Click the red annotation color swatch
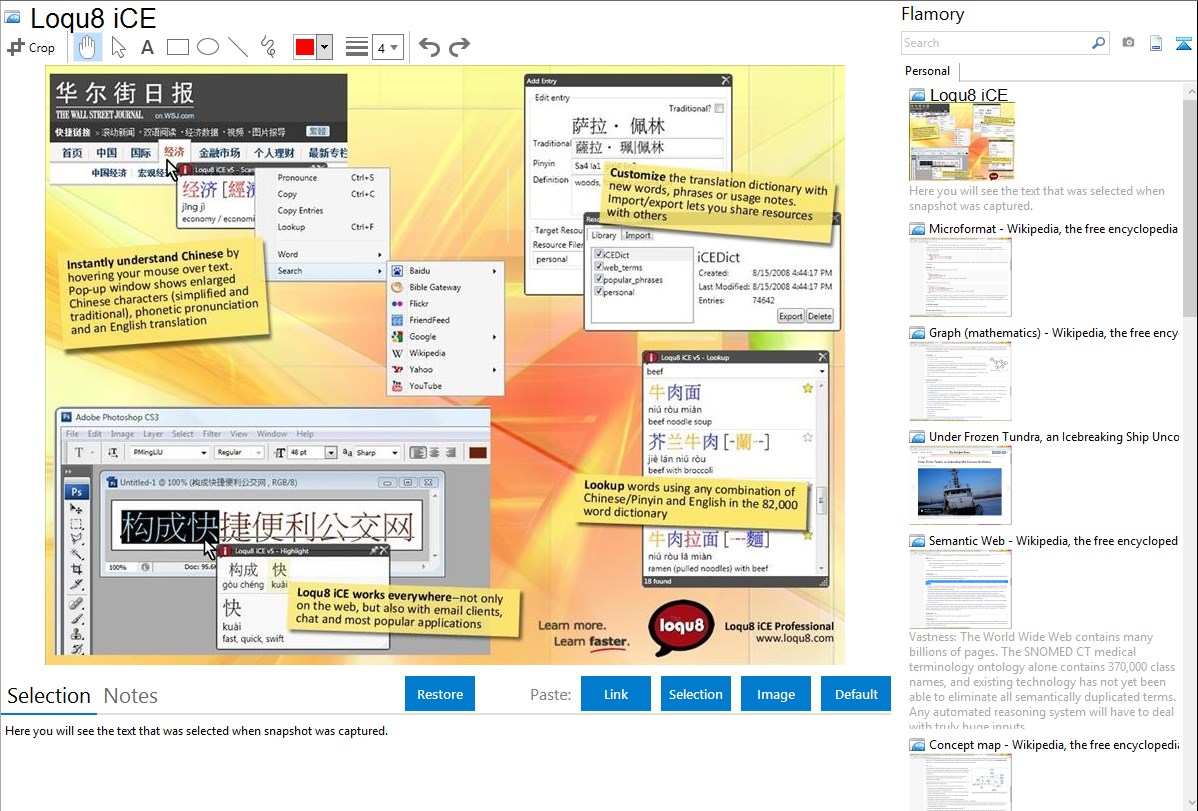 [305, 47]
